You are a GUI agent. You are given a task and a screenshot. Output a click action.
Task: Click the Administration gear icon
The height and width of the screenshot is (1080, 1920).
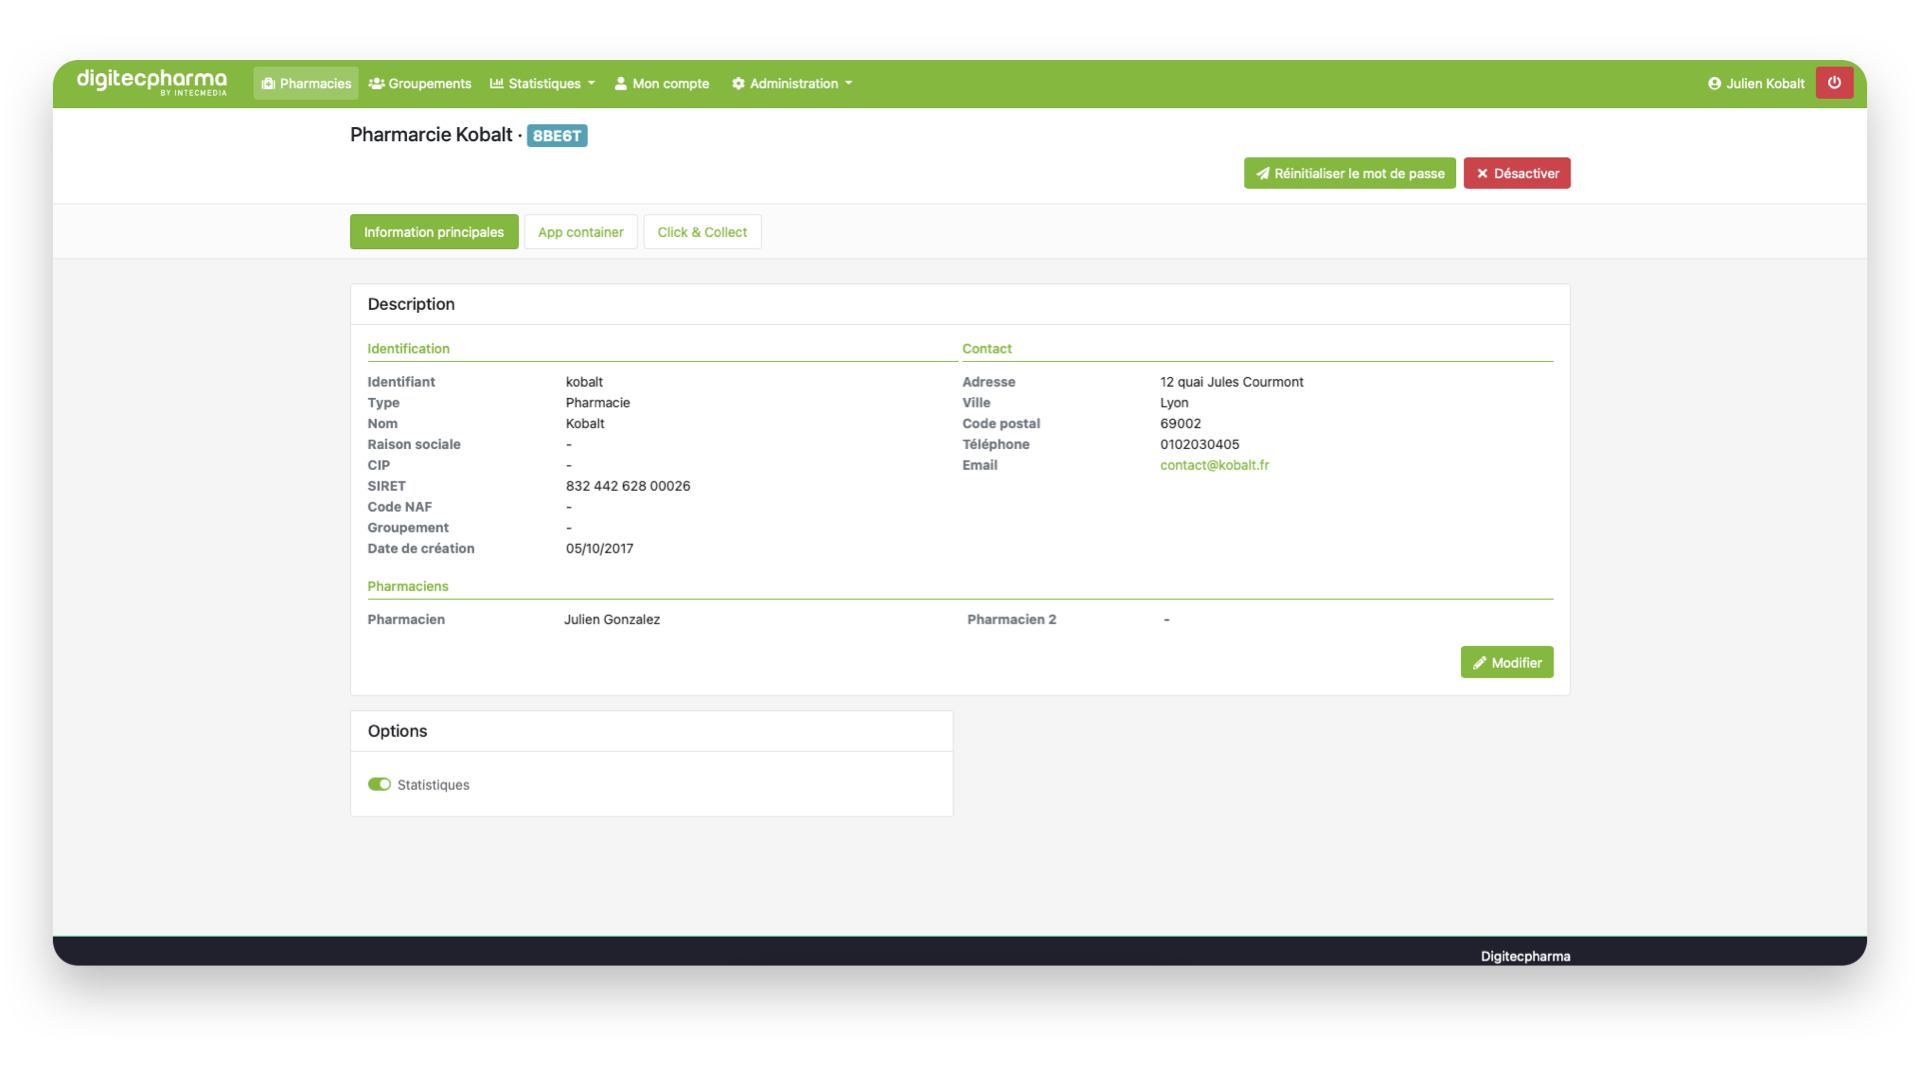[738, 84]
